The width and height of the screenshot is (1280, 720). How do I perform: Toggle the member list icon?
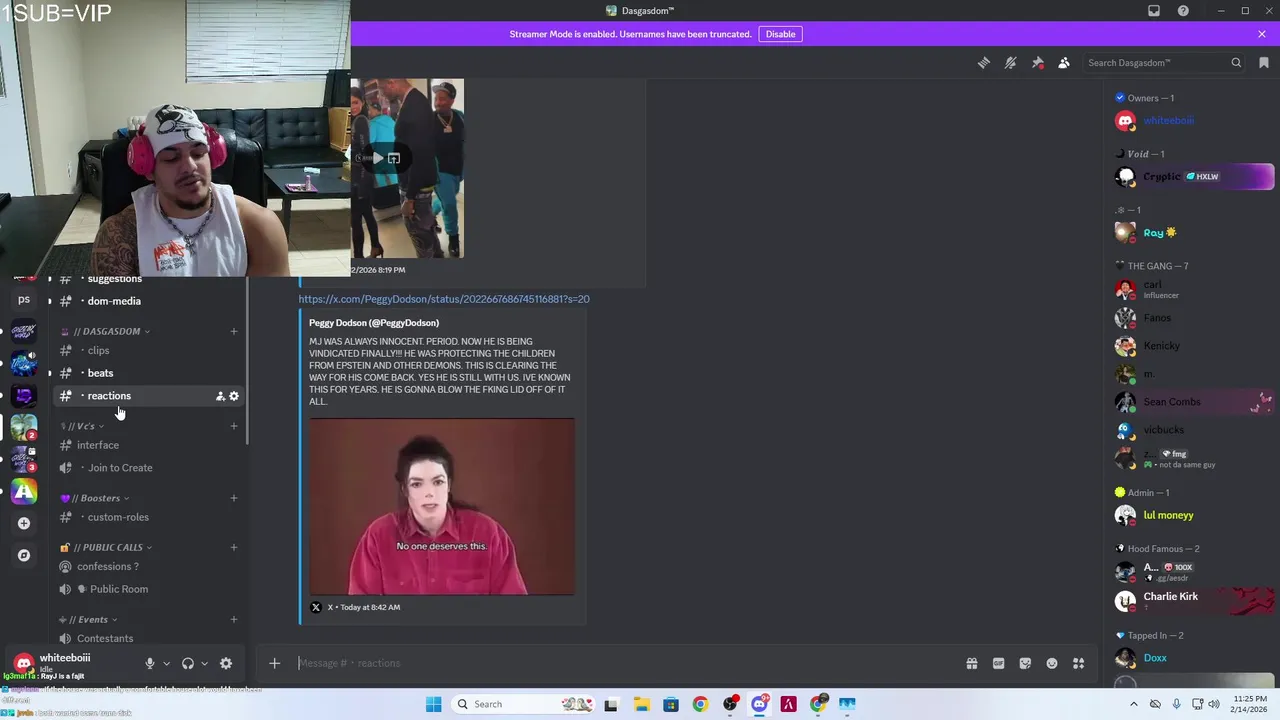(x=1064, y=63)
